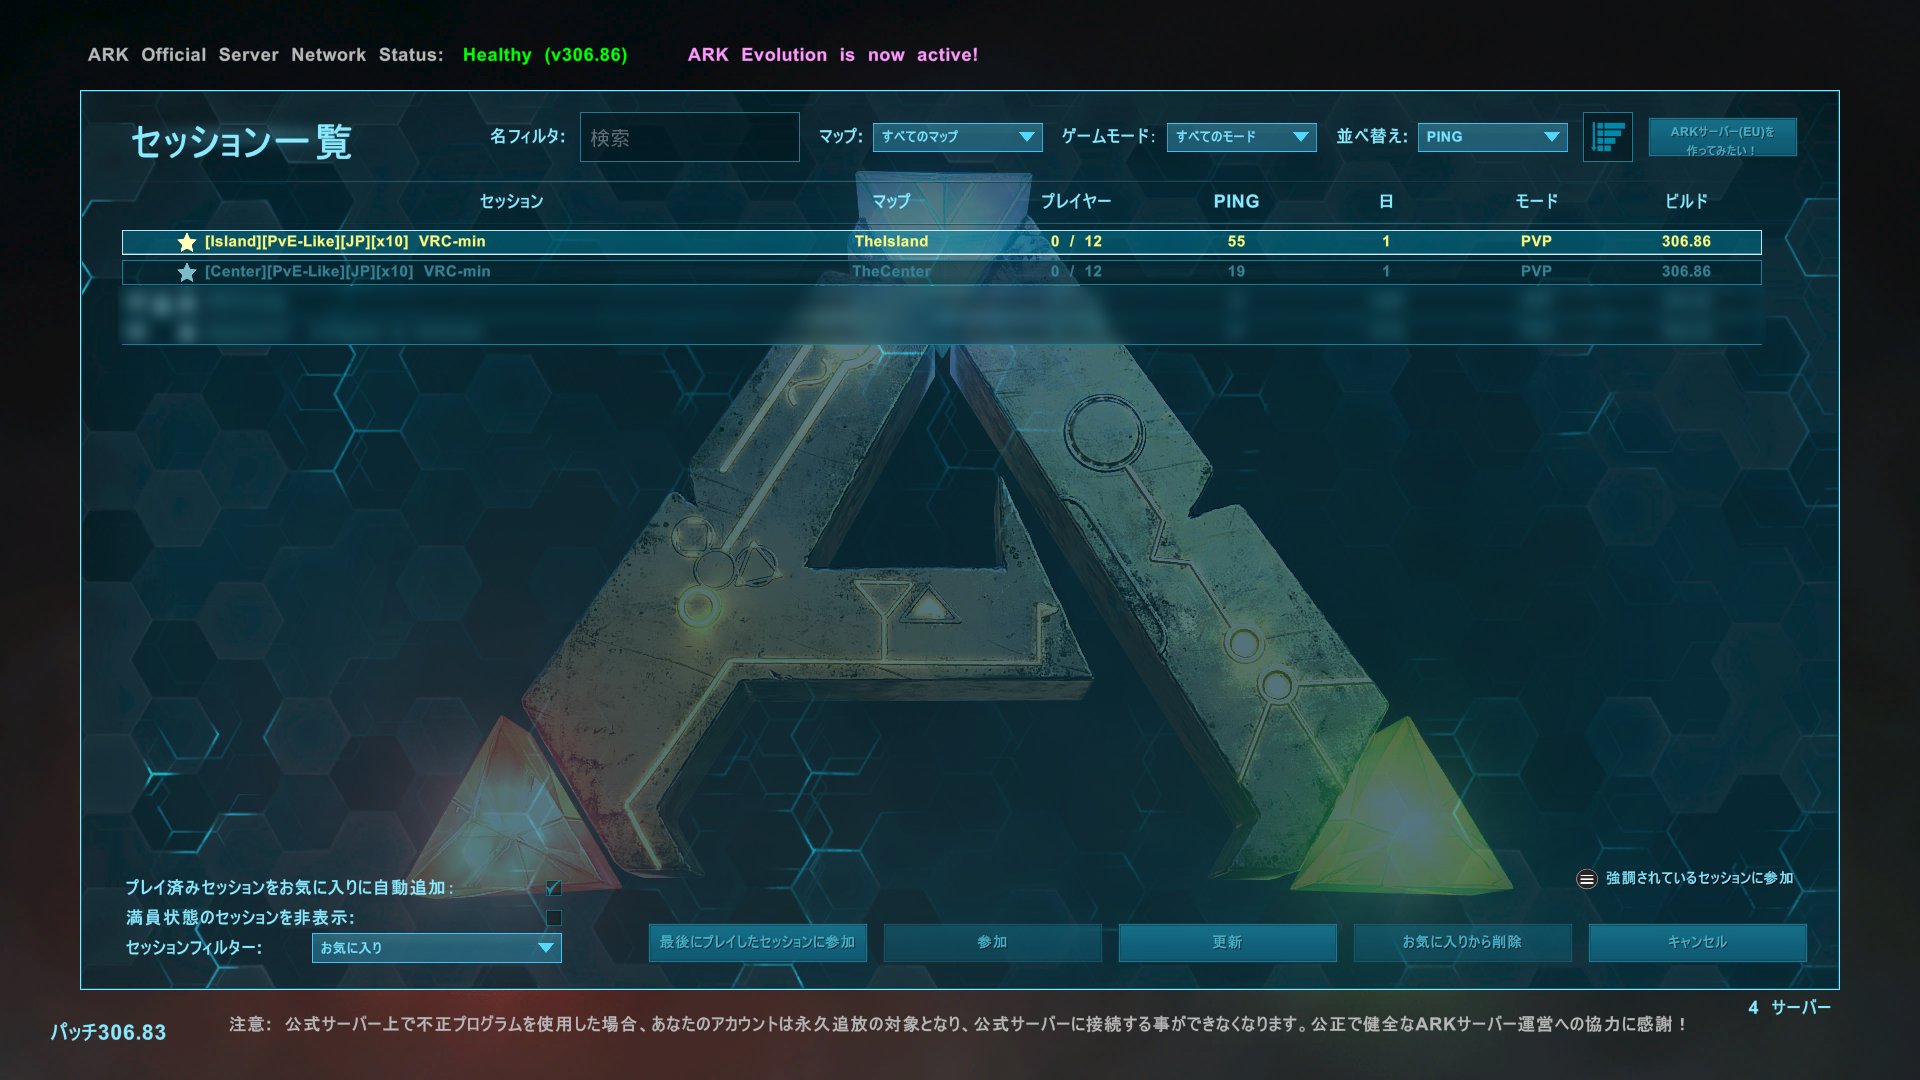Click 強調されているセッションに参加 label
This screenshot has width=1920, height=1080.
pyautogui.click(x=1700, y=879)
